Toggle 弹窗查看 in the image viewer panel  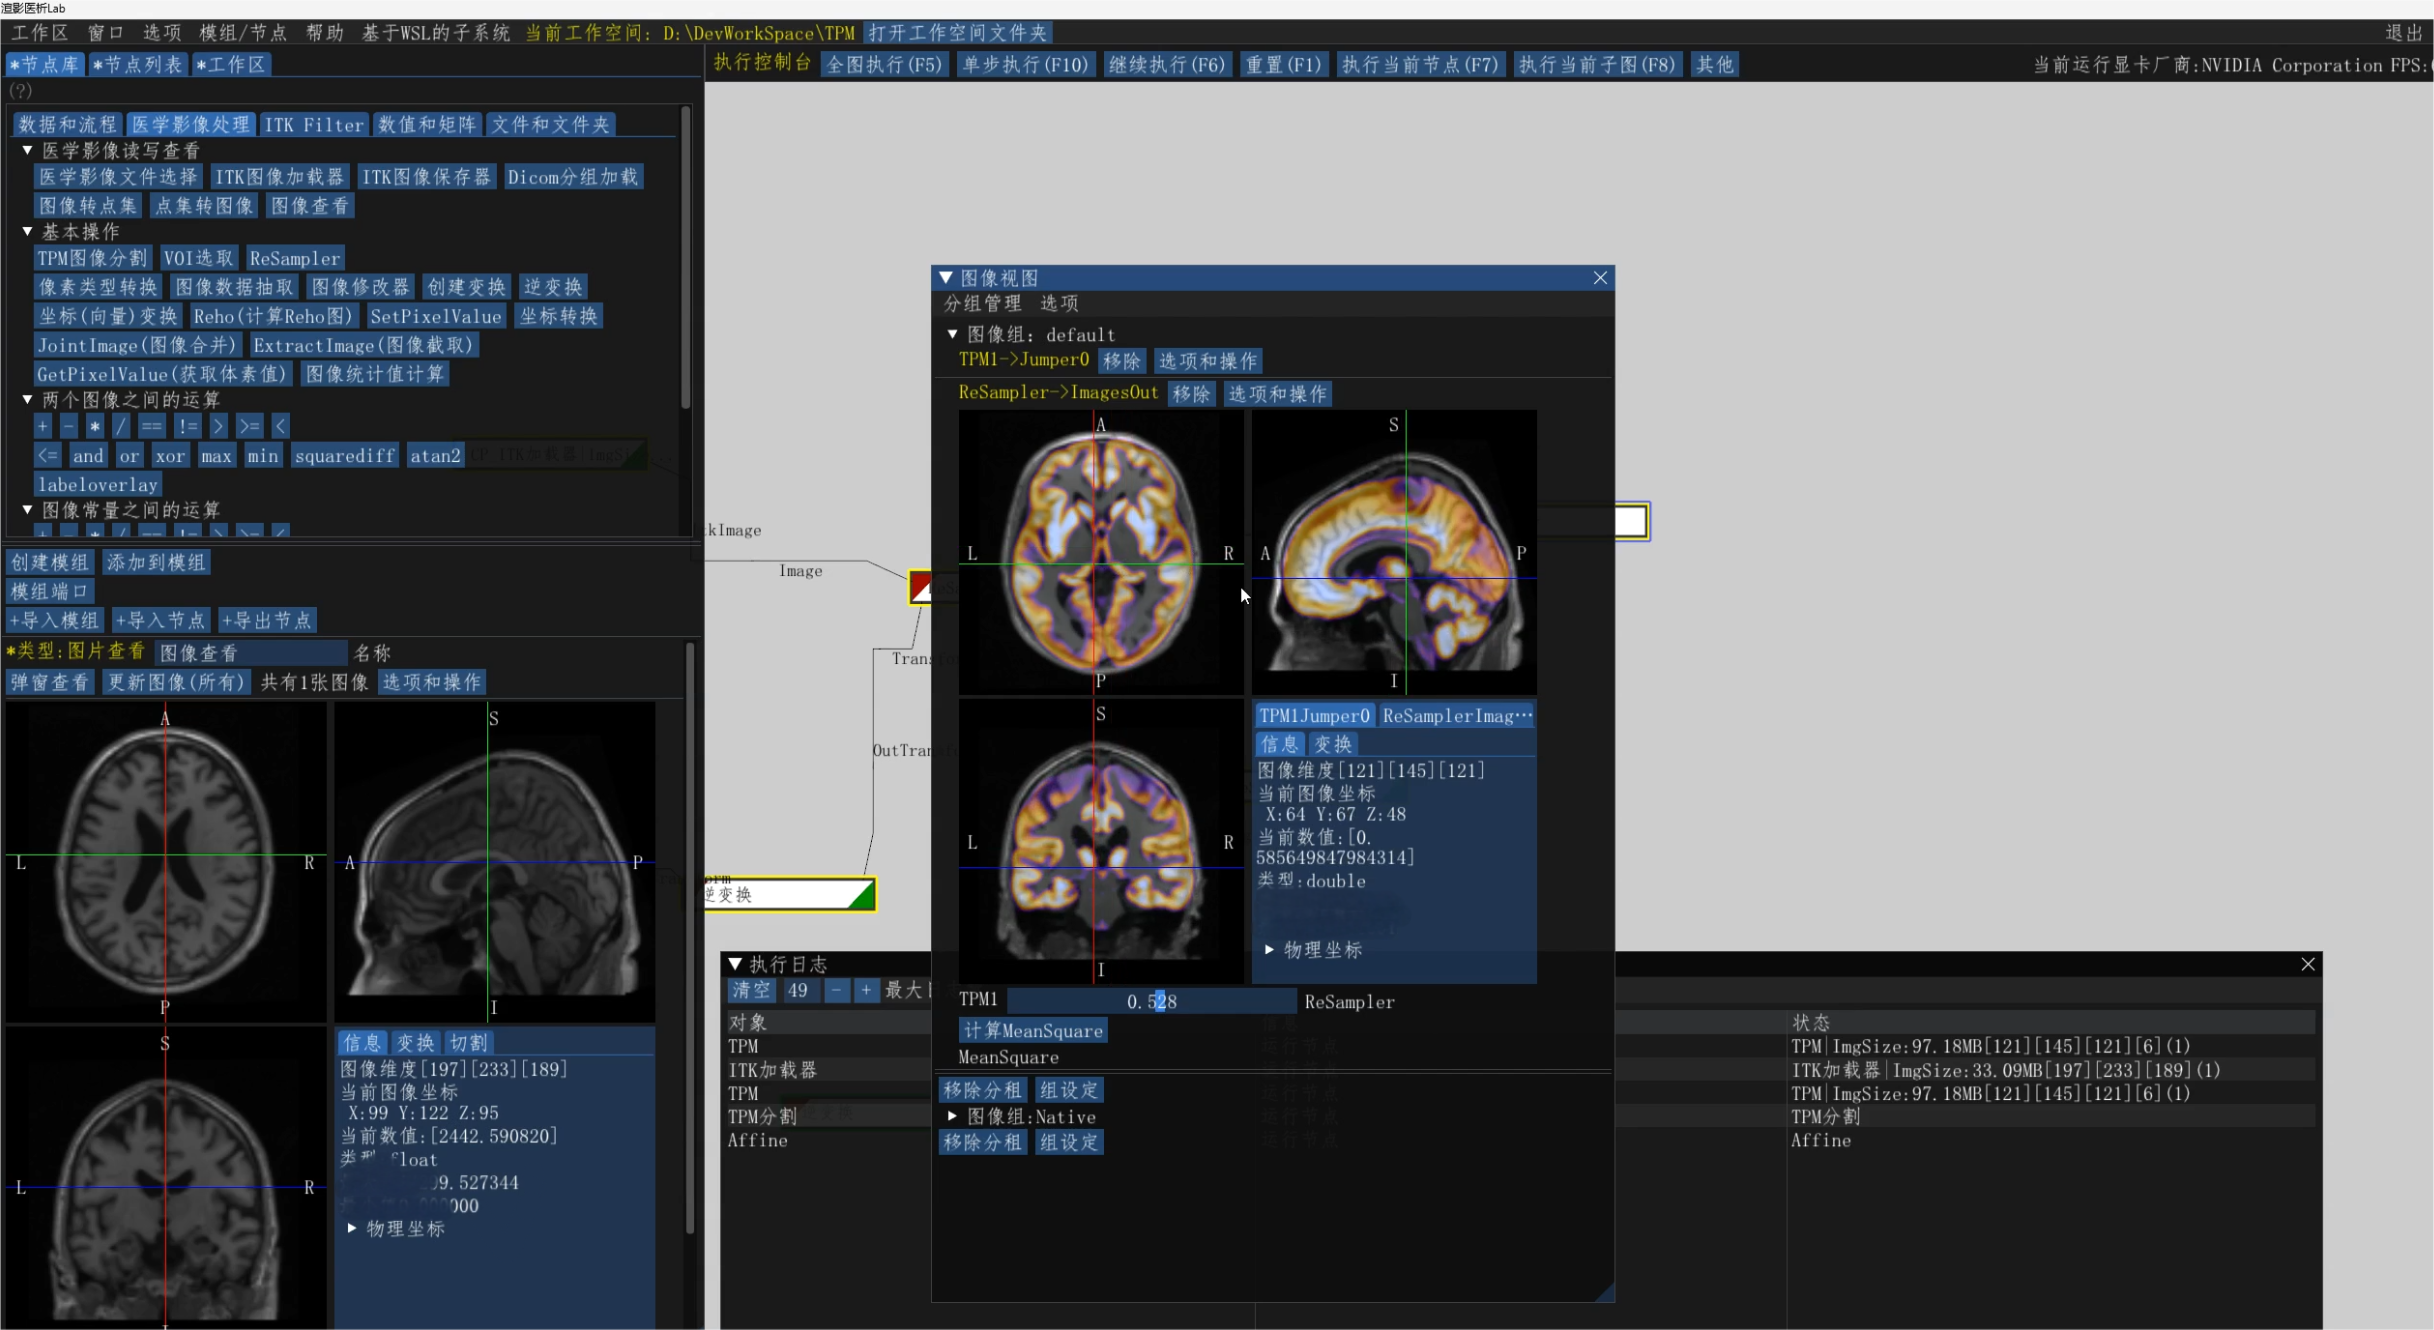pos(49,682)
